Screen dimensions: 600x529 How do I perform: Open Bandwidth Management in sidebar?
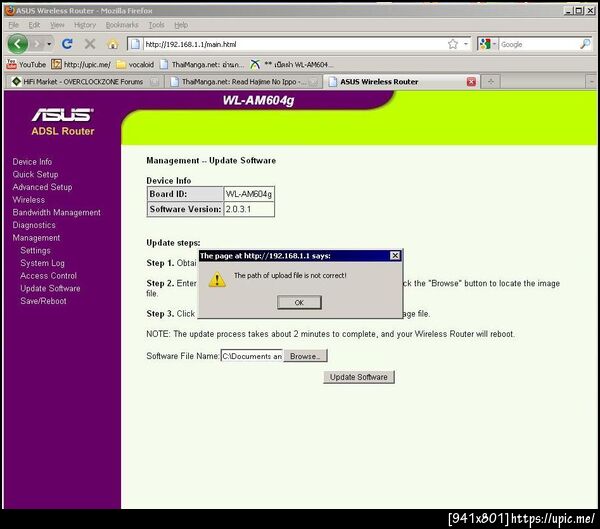pos(57,212)
